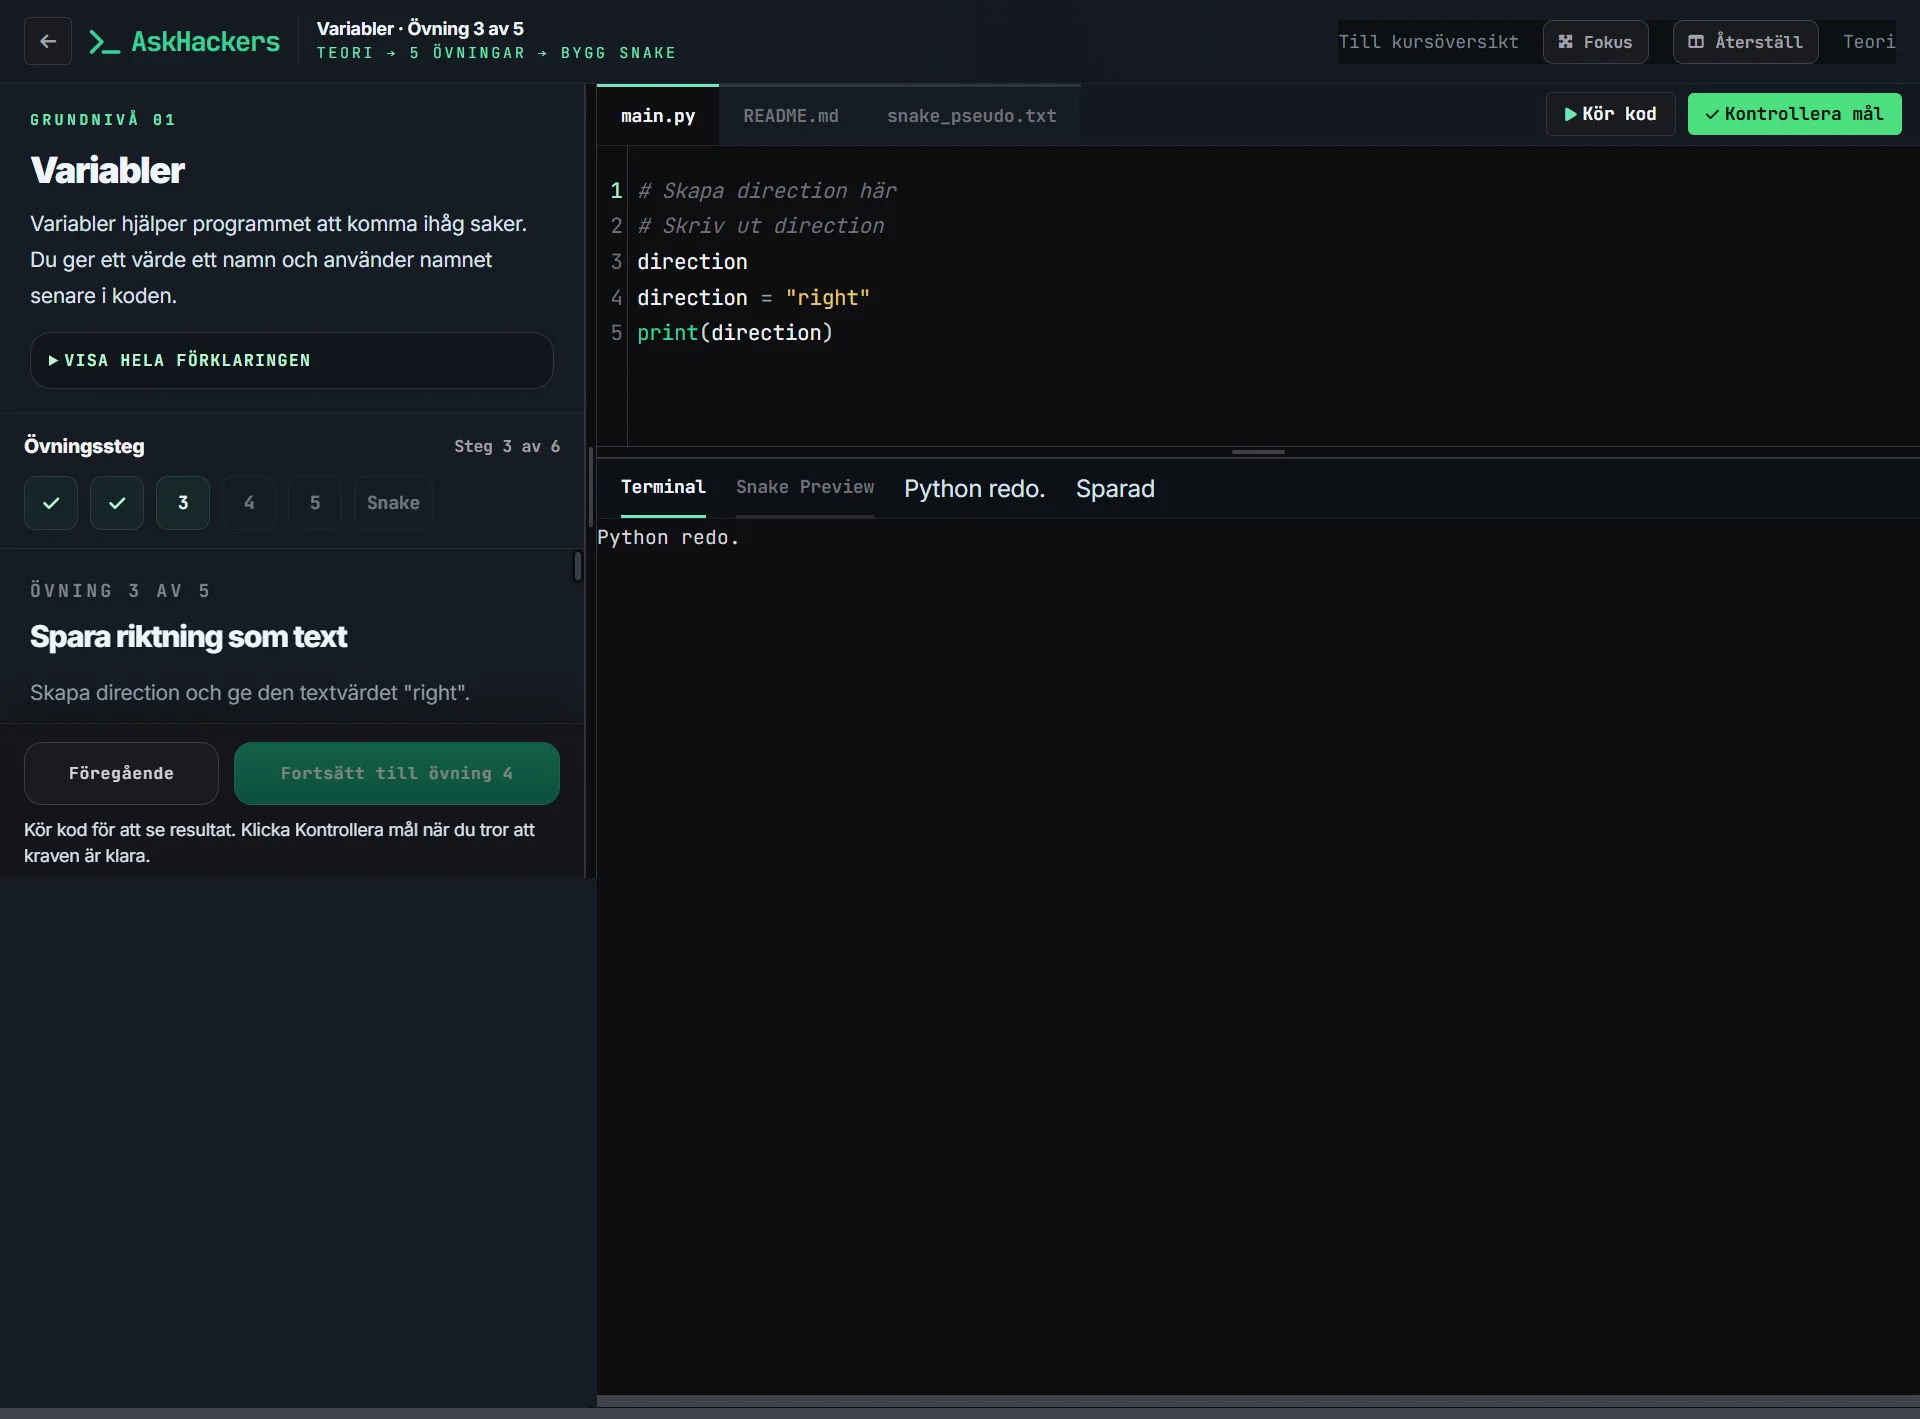
Task: Click the Återställ button
Action: pos(1745,42)
